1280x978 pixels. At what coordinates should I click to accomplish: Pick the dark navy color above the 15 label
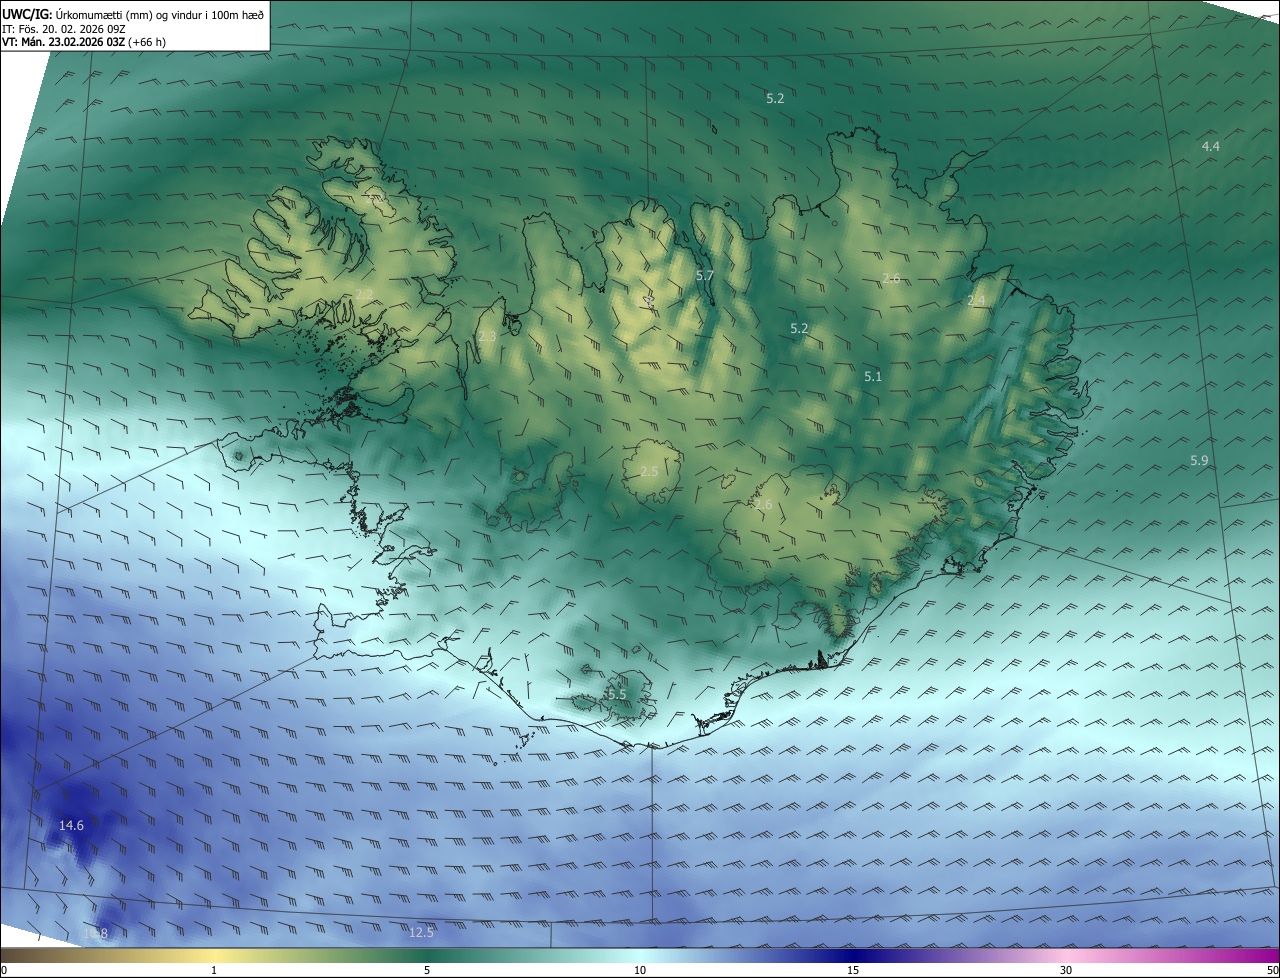[x=853, y=955]
